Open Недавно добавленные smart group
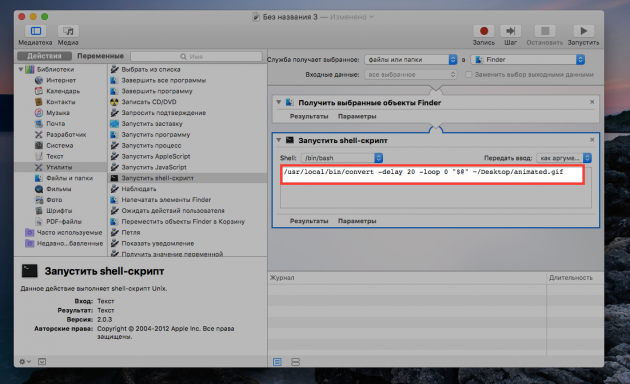 pyautogui.click(x=70, y=243)
